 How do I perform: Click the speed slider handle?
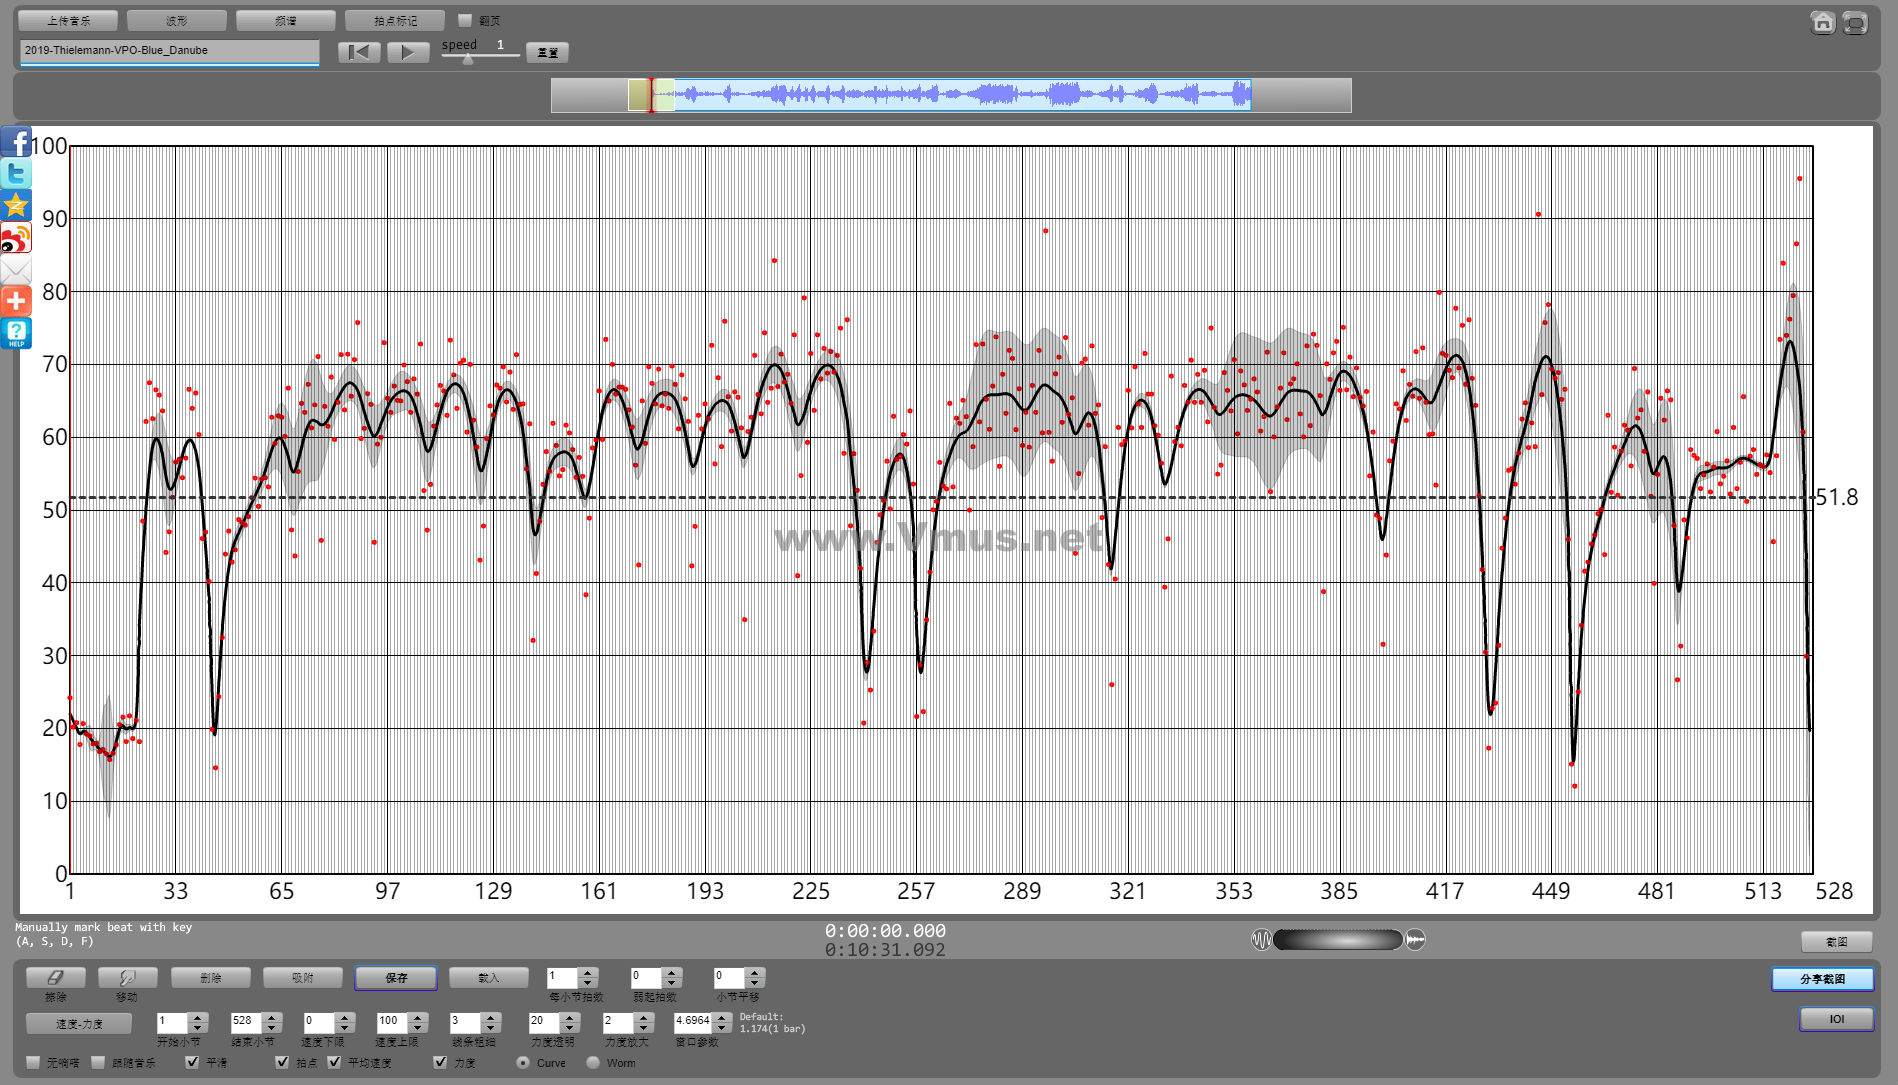coord(467,59)
